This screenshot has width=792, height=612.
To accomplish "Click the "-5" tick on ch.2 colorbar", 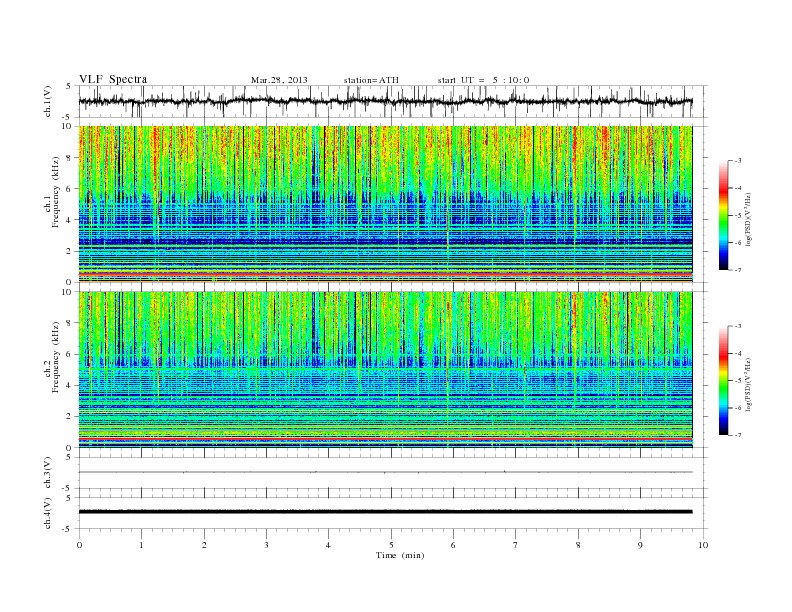I will click(x=738, y=380).
